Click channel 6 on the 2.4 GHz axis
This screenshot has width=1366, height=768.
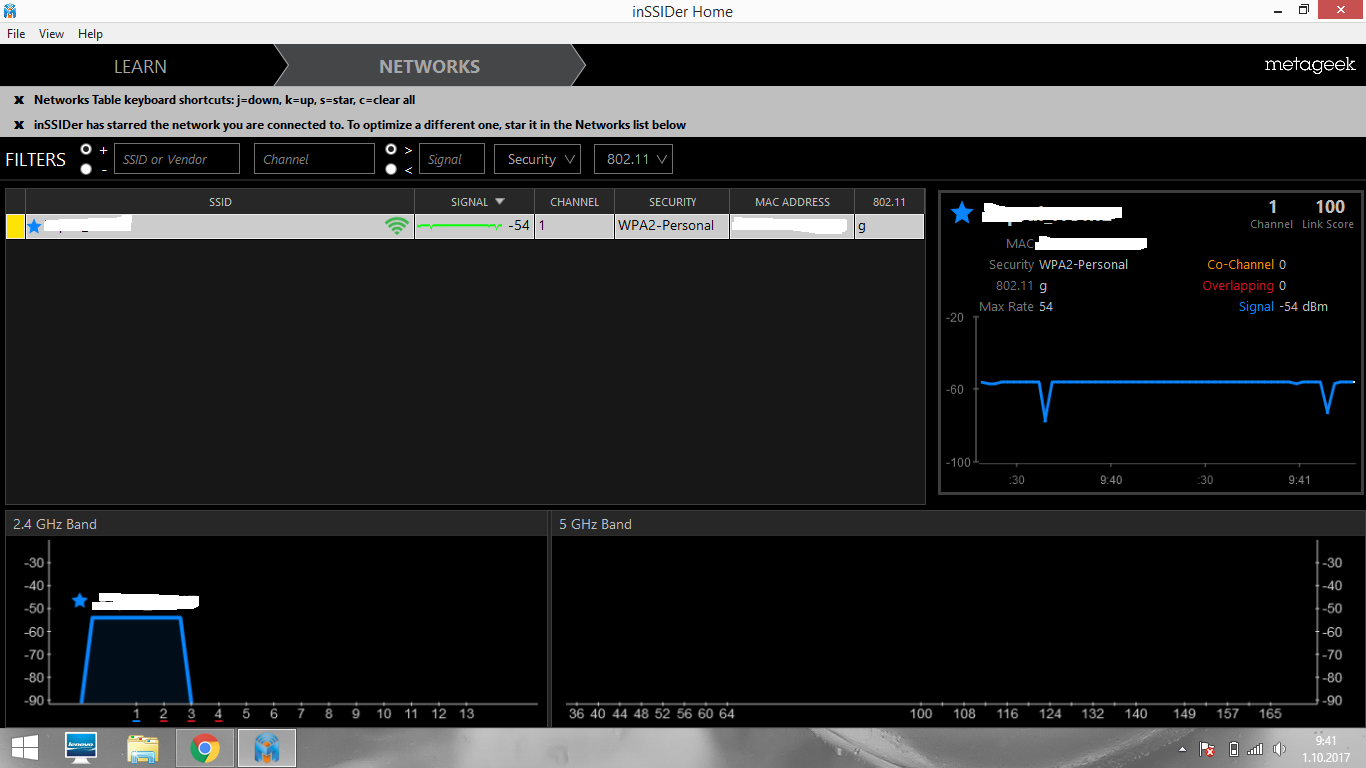pyautogui.click(x=273, y=714)
